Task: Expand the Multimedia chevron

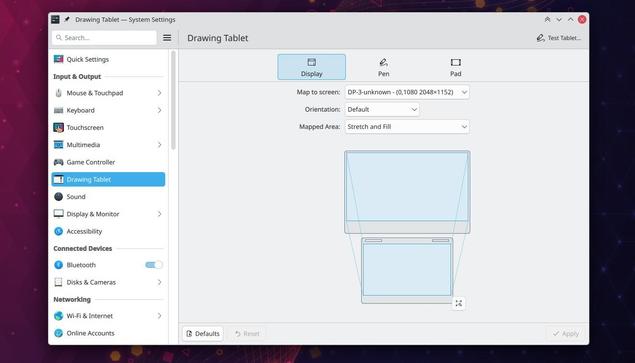Action: pyautogui.click(x=160, y=145)
